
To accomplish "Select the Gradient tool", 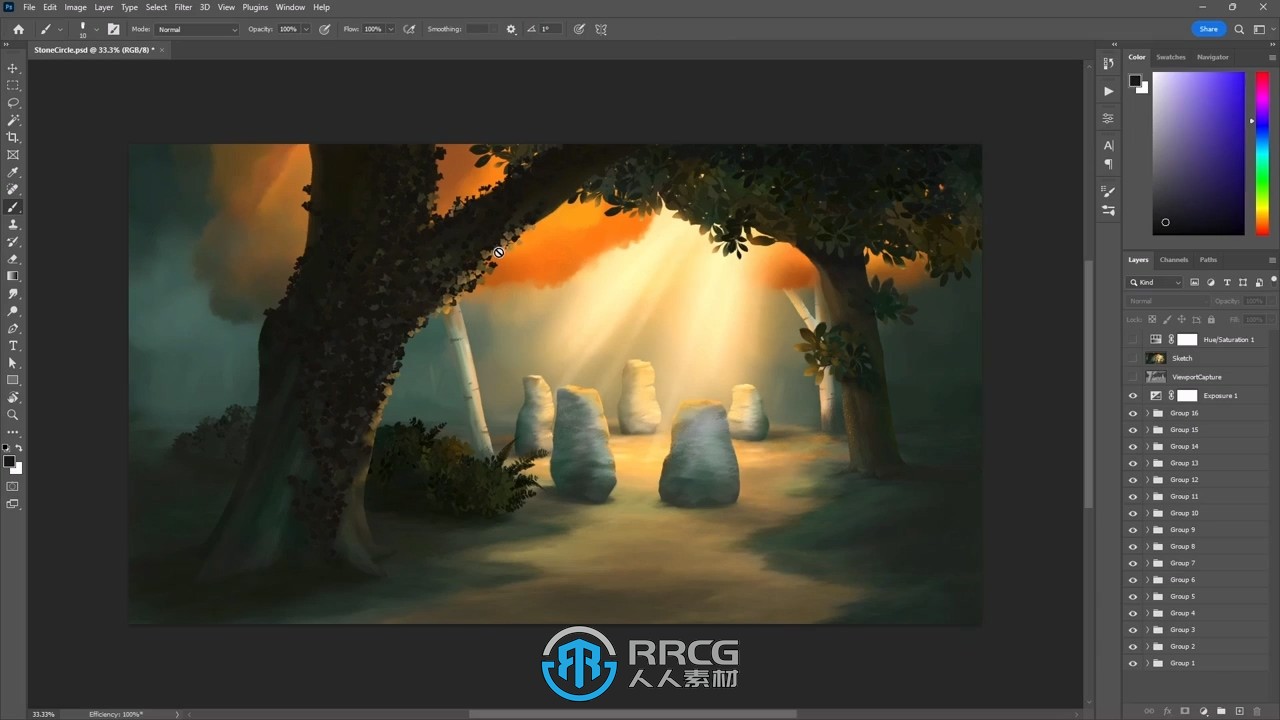I will tap(13, 276).
